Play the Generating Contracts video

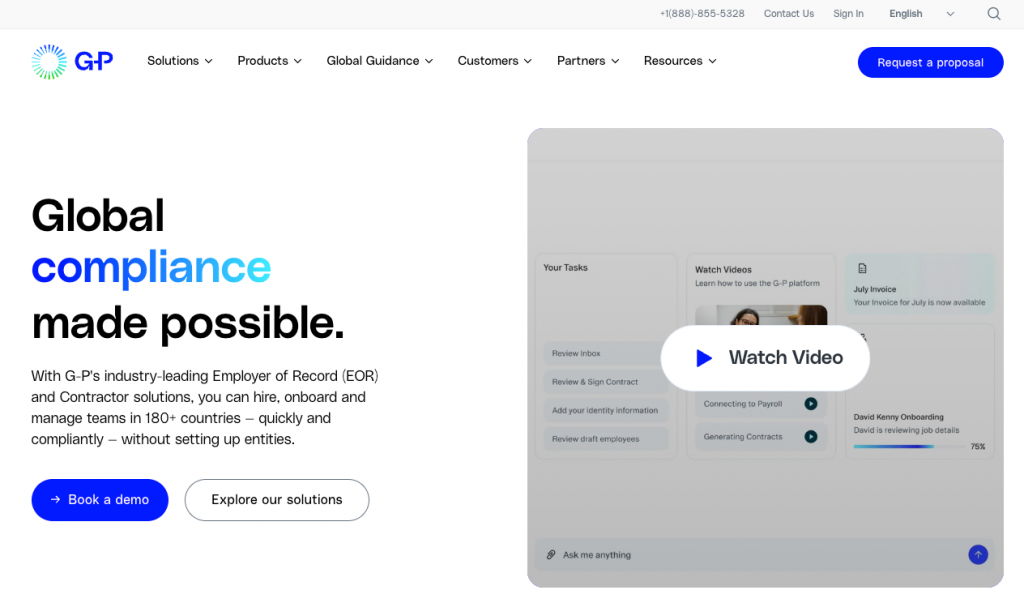coord(810,436)
